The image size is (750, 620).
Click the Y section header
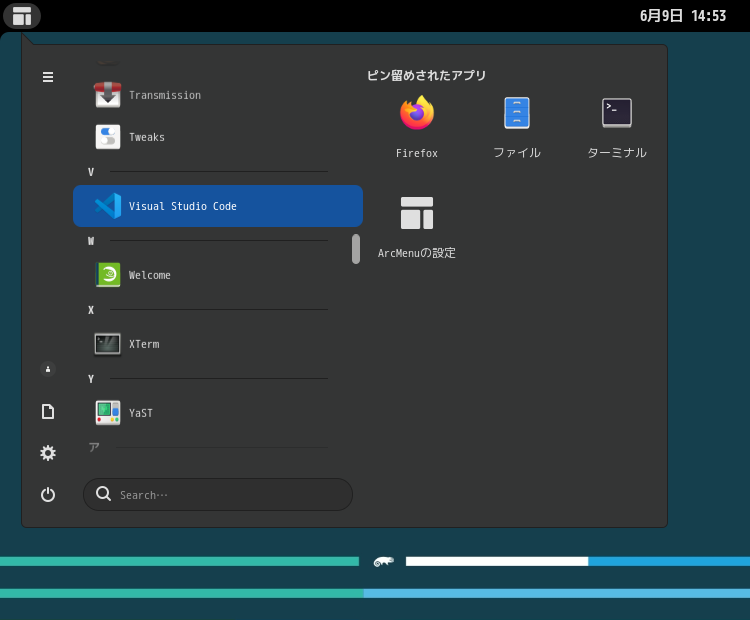[x=91, y=379]
